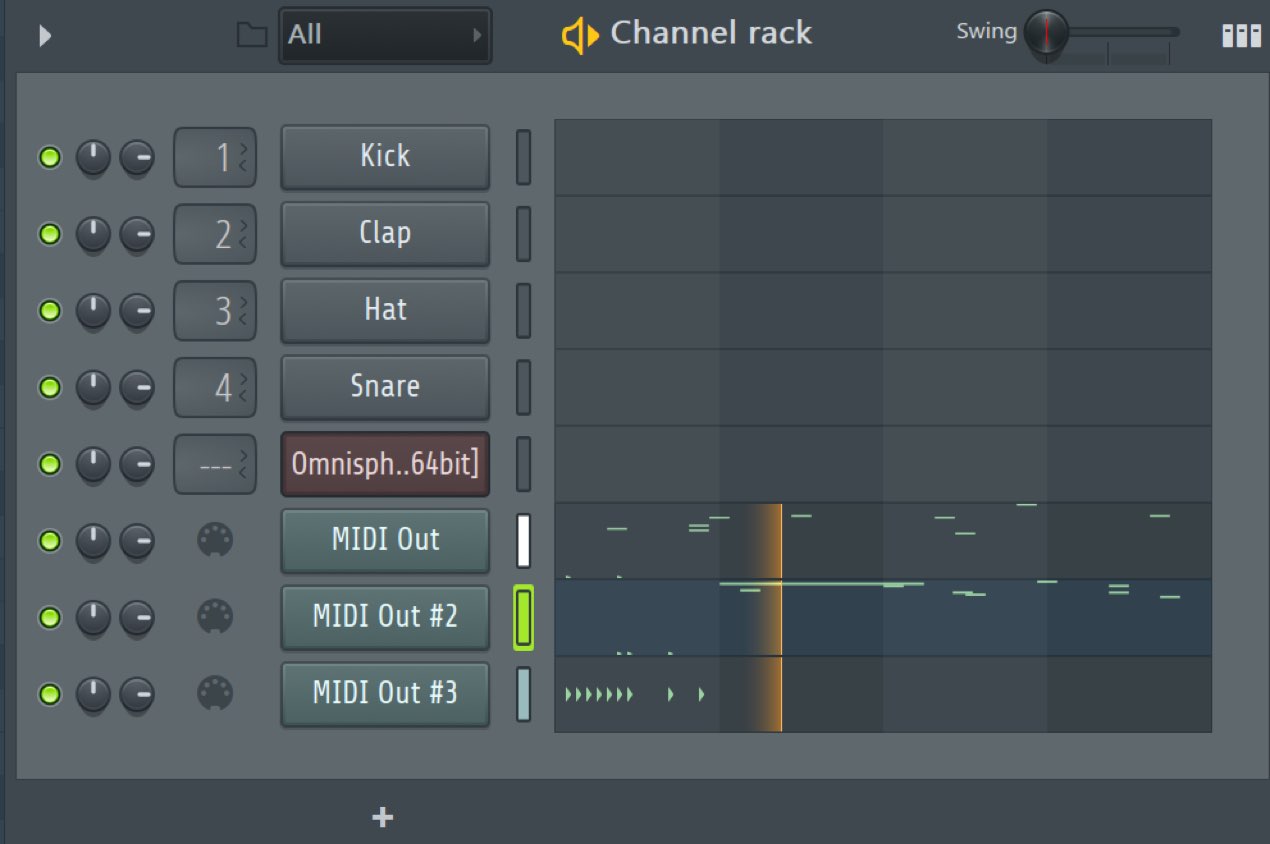The height and width of the screenshot is (844, 1270).
Task: Toggle graph editor bars icon
Action: point(1241,35)
